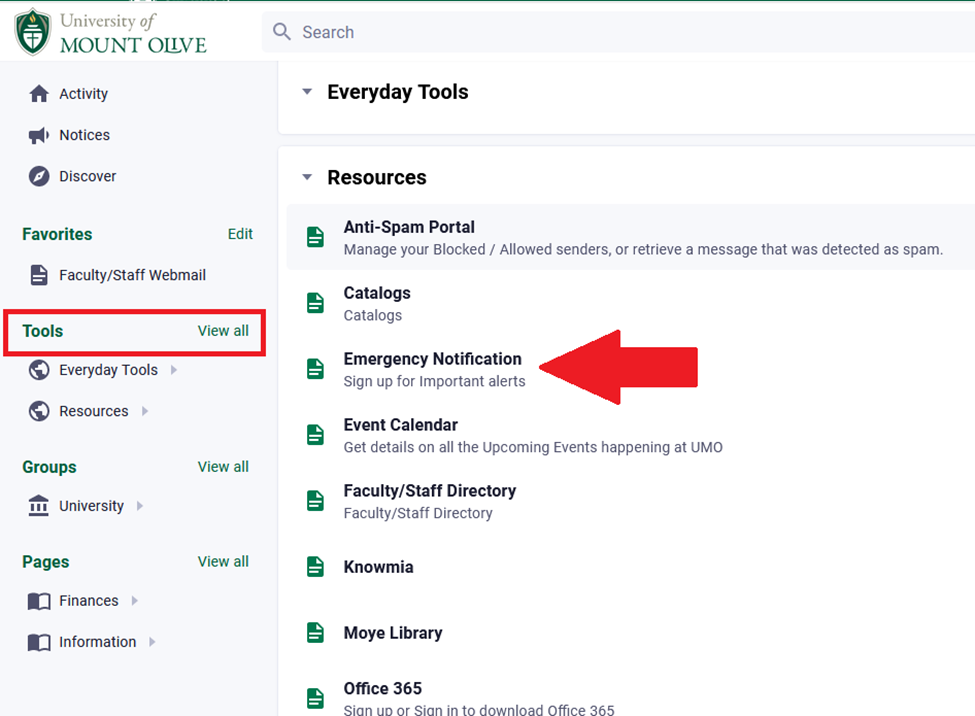Click the Event Calendar document icon
This screenshot has width=975, height=716.
click(x=315, y=435)
